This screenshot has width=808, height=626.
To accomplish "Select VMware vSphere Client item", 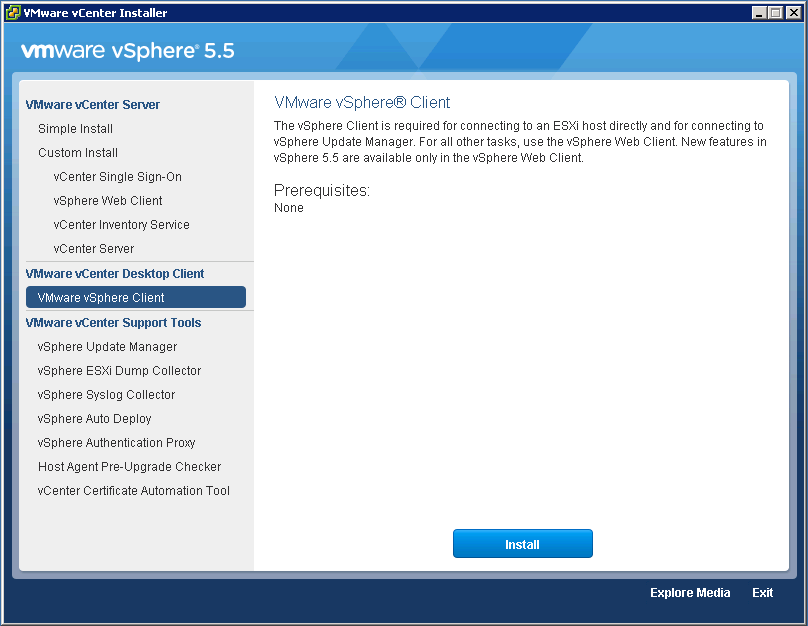I will click(x=136, y=297).
